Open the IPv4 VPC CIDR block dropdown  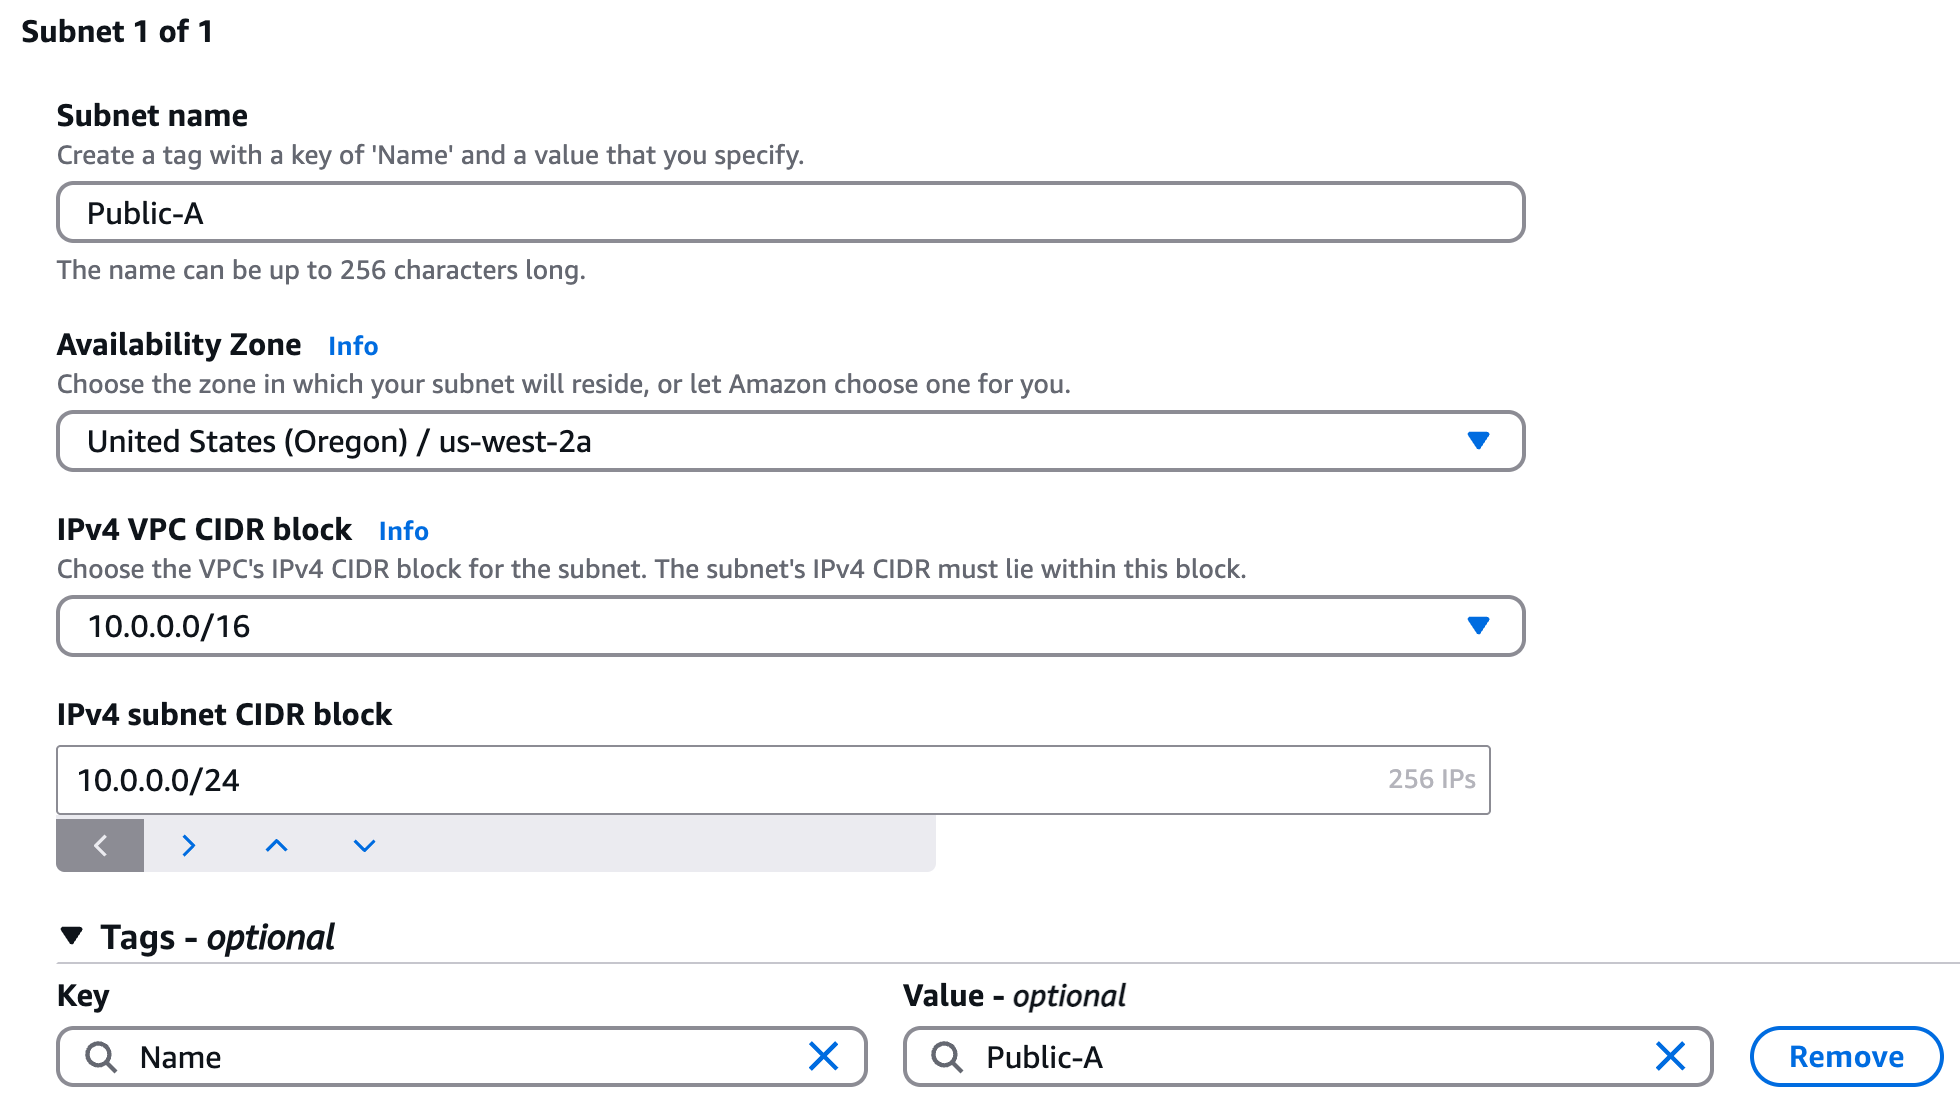(1480, 626)
